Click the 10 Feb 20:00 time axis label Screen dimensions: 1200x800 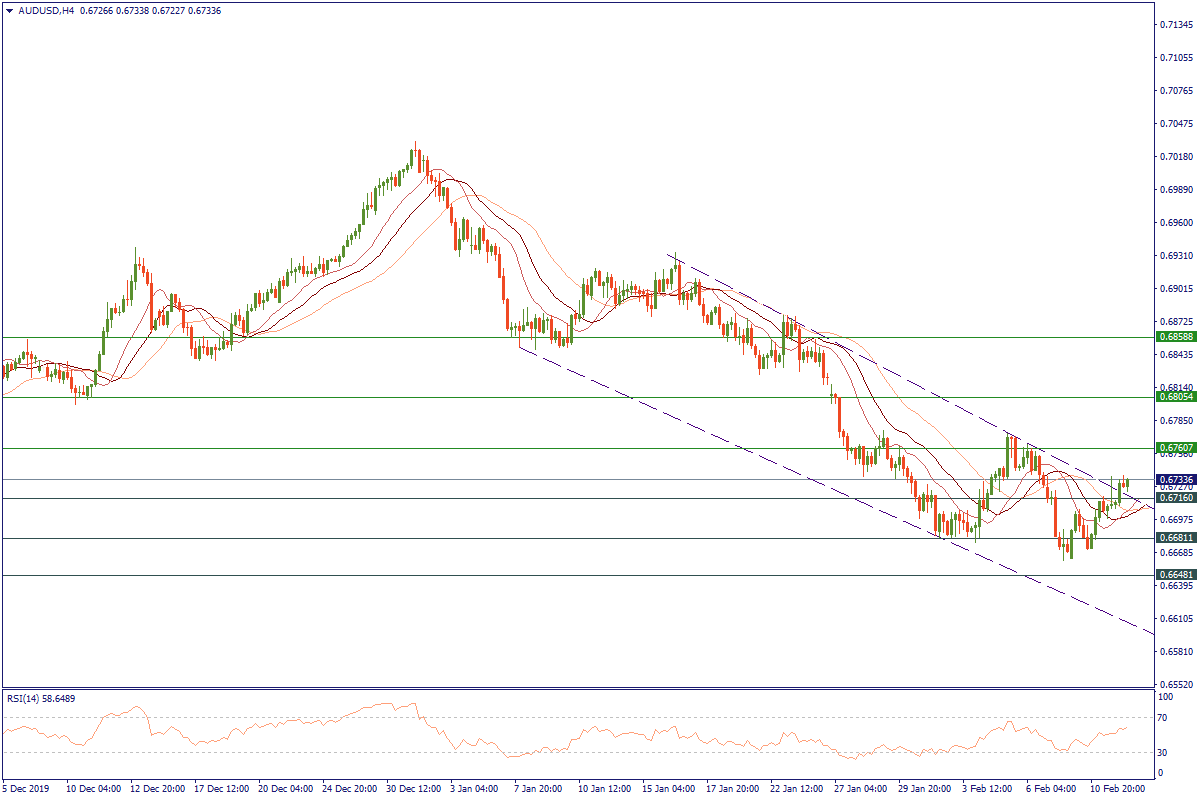pos(1116,789)
